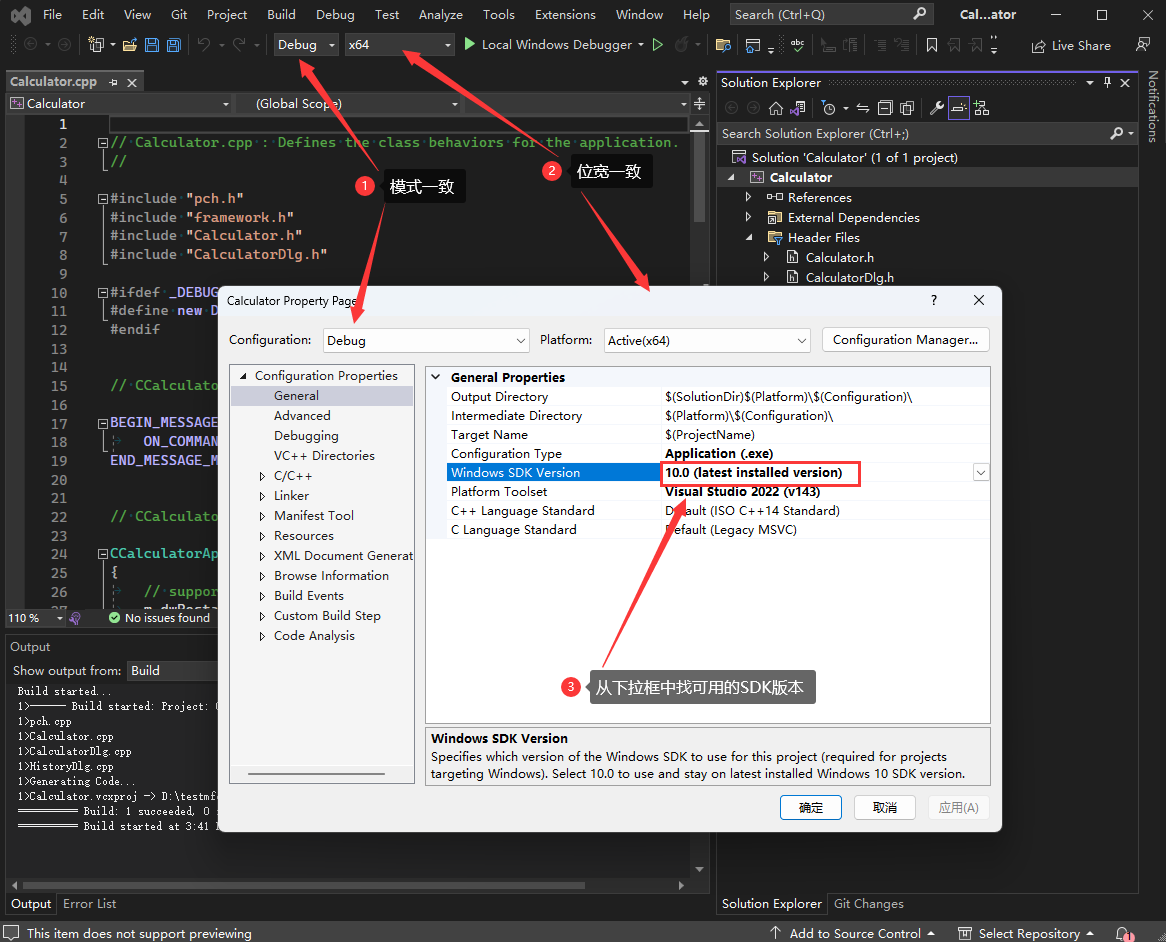Click Add to Source Control in status bar
The width and height of the screenshot is (1166, 942).
coord(854,933)
